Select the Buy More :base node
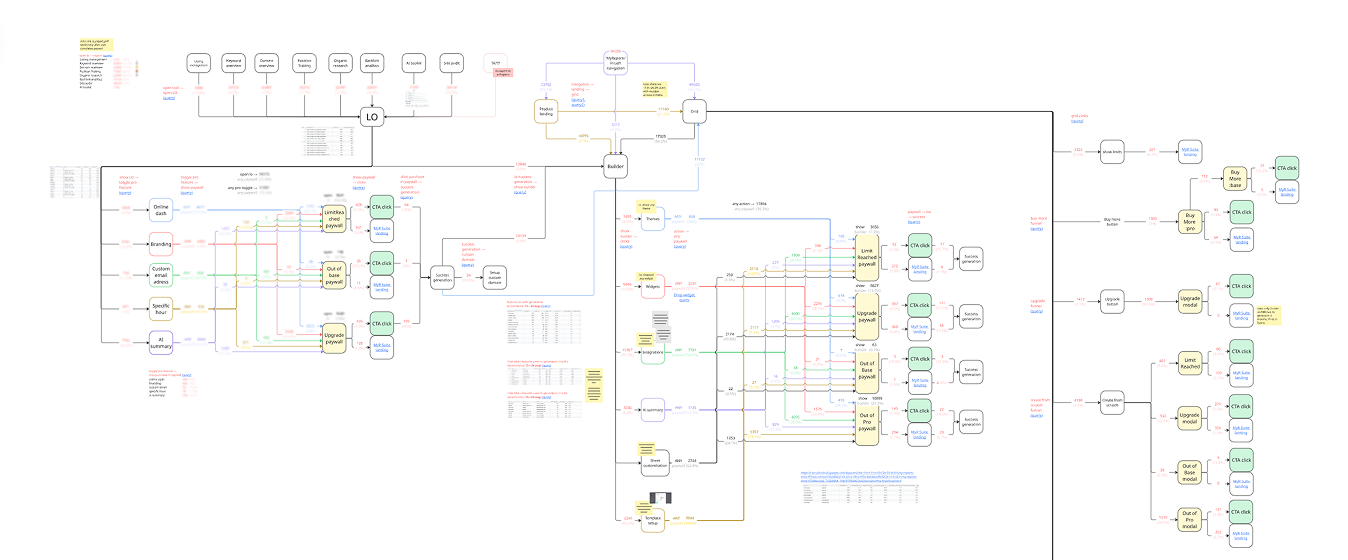 click(x=1234, y=180)
